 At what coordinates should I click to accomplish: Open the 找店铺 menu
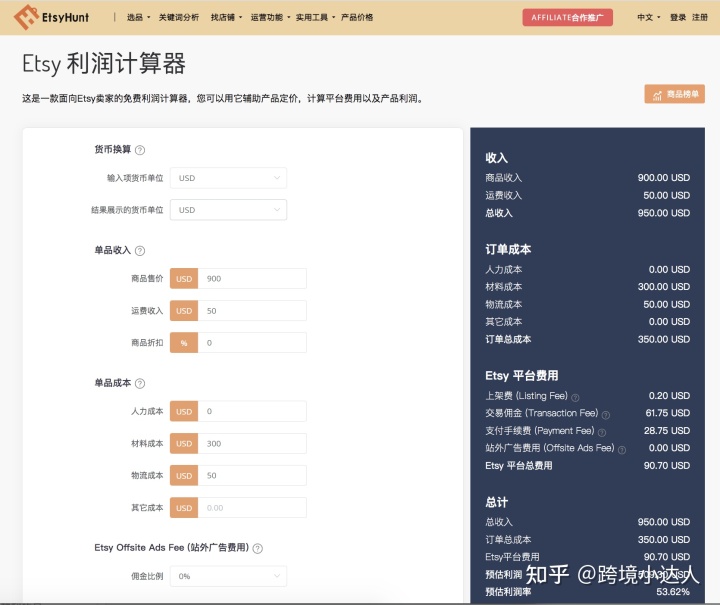pos(226,17)
